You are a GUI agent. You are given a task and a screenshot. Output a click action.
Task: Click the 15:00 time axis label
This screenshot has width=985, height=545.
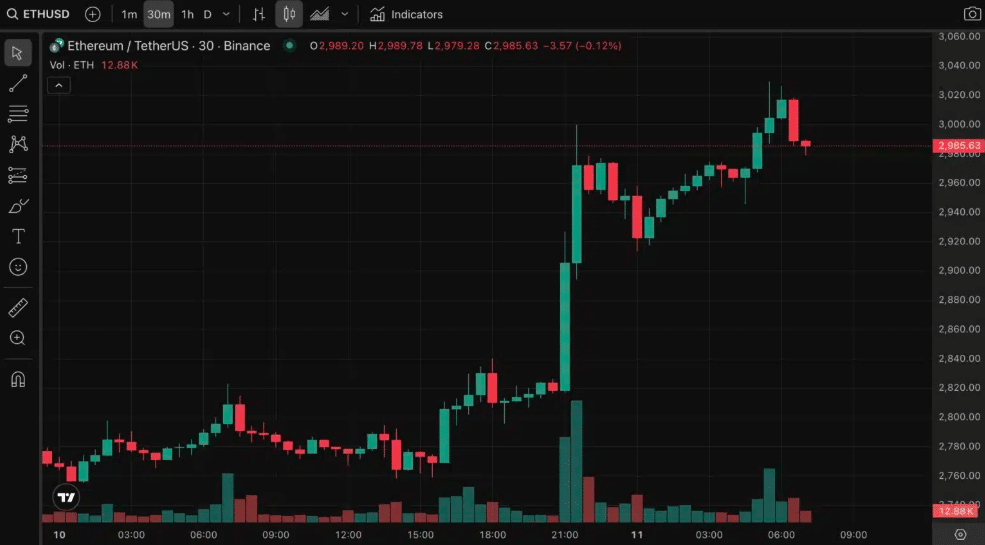click(x=420, y=535)
